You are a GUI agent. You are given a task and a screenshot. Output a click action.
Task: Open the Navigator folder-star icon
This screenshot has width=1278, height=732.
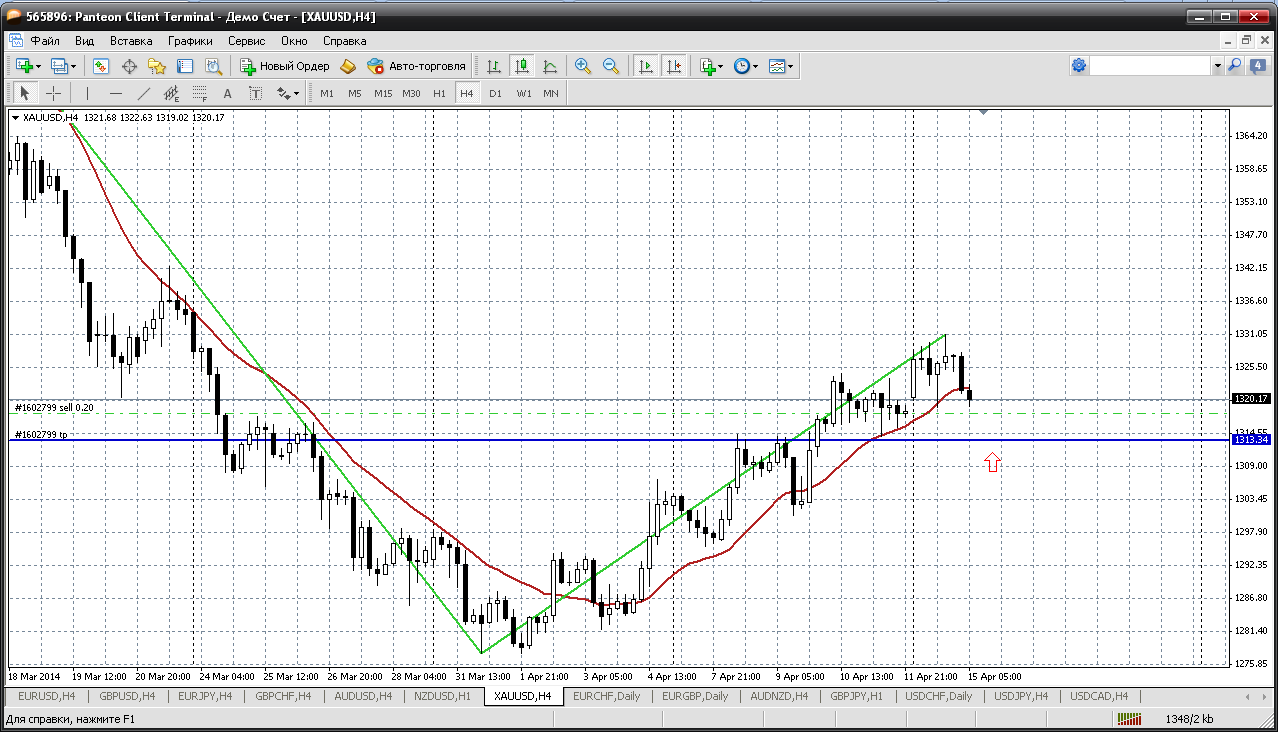(x=157, y=66)
